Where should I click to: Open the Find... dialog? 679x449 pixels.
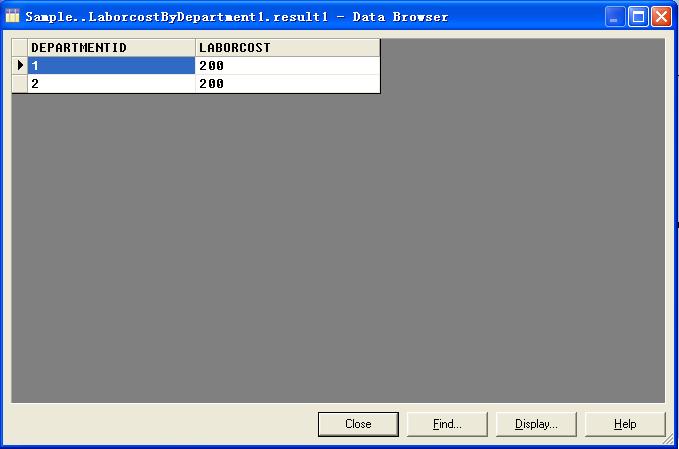447,424
